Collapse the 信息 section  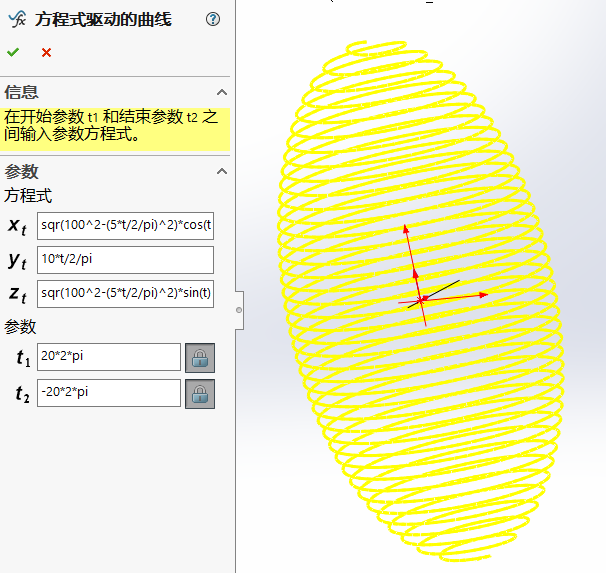click(x=221, y=92)
